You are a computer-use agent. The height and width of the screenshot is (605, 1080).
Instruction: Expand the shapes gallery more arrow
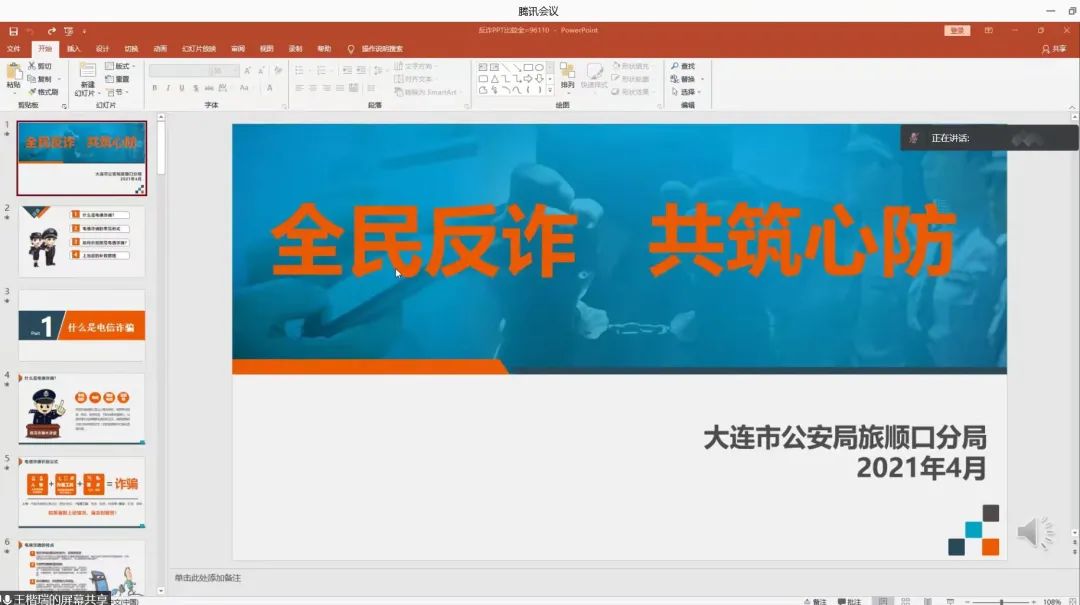pyautogui.click(x=551, y=91)
